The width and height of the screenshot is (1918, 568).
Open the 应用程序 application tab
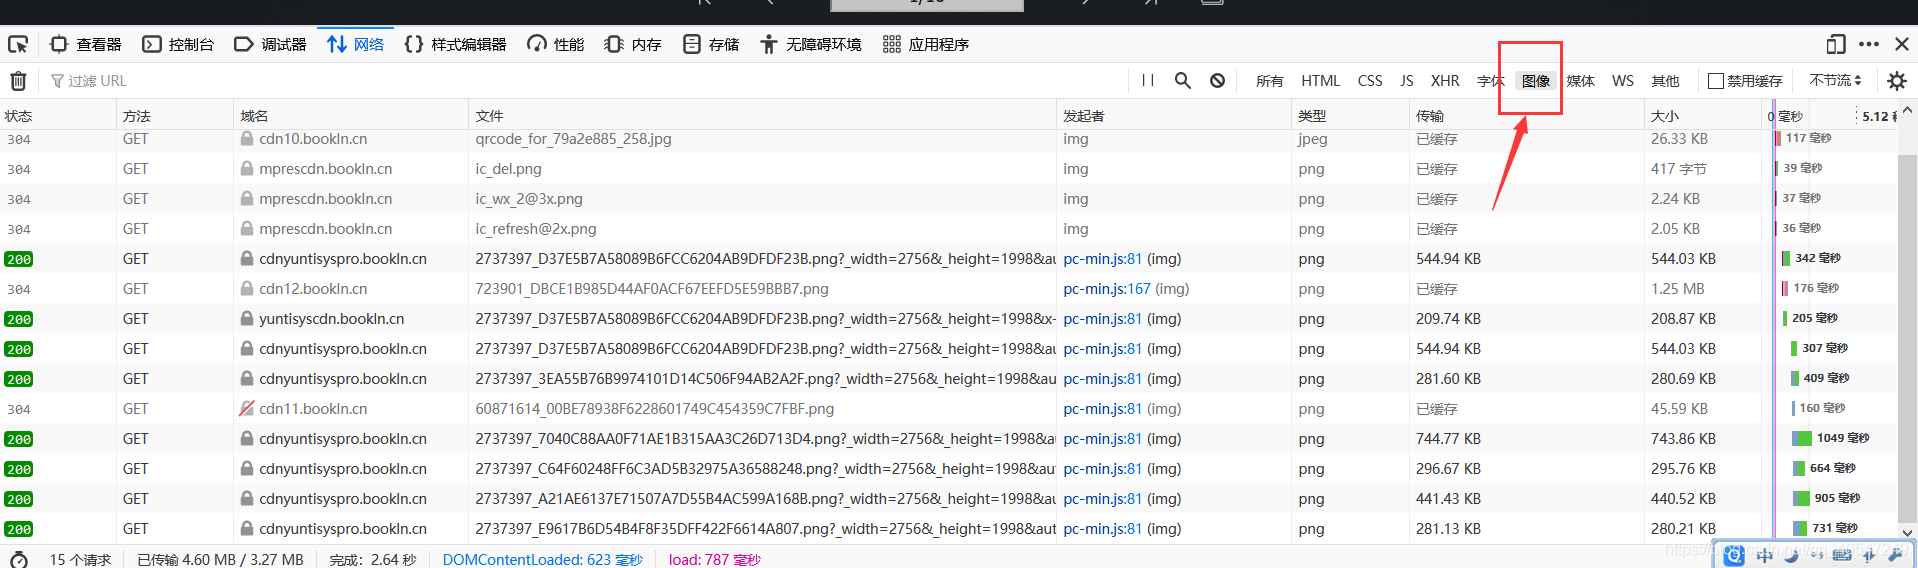[x=926, y=44]
